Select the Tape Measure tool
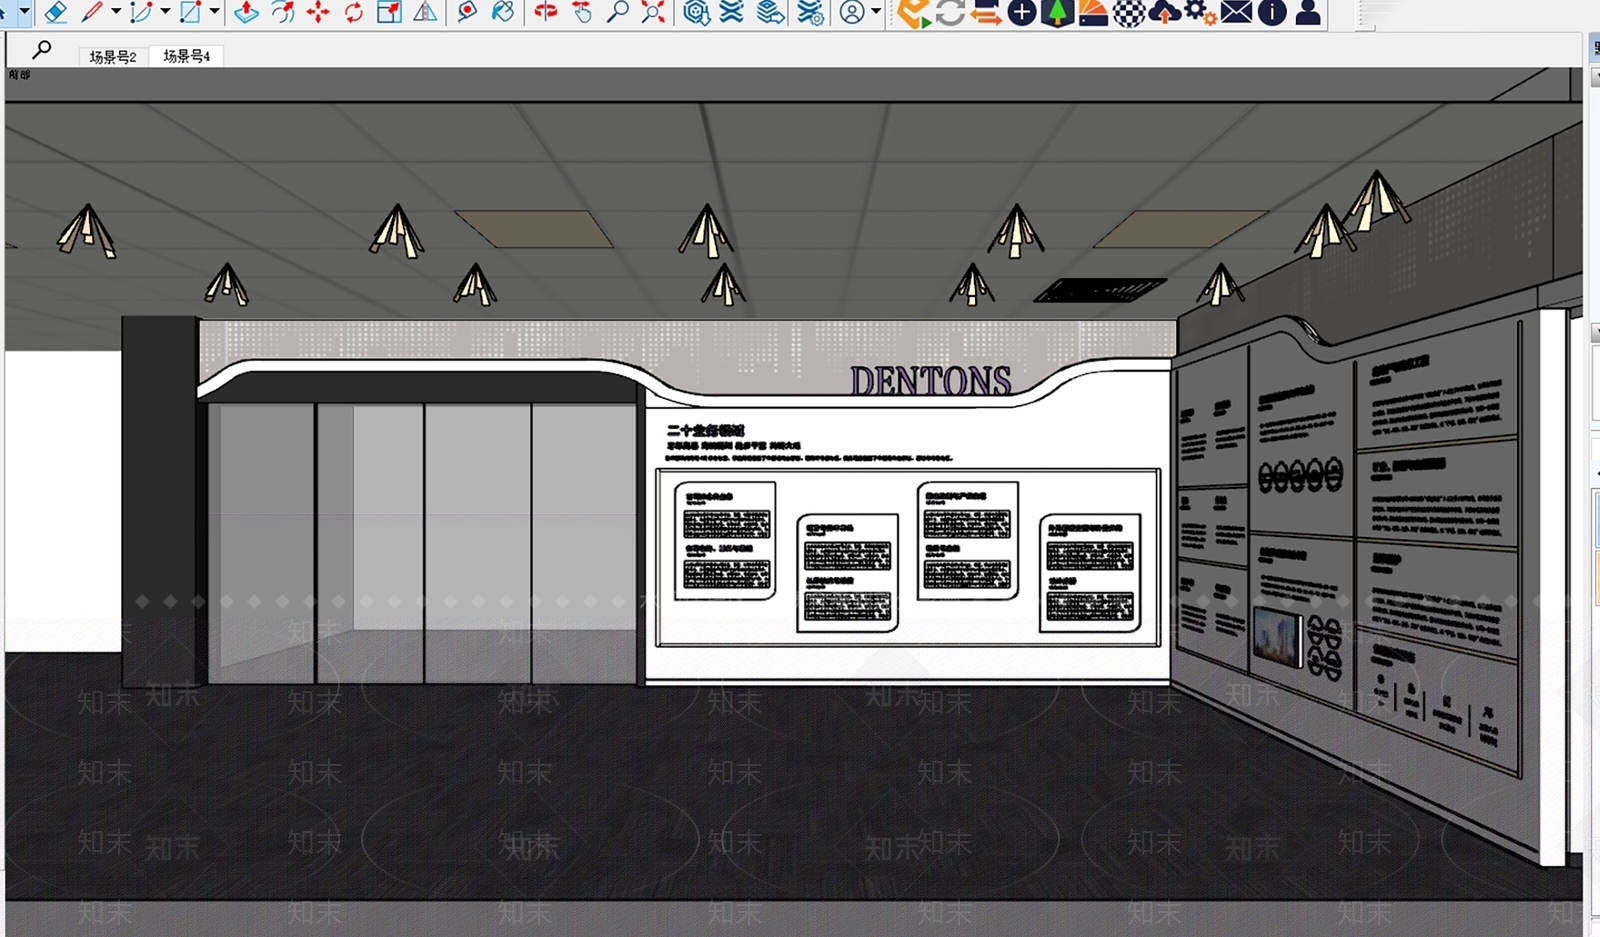This screenshot has height=937, width=1600. coord(466,12)
